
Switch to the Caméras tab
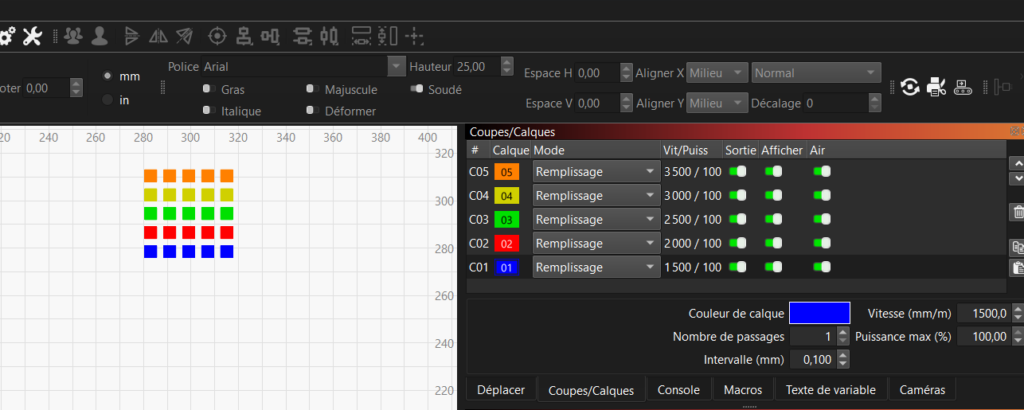(922, 390)
